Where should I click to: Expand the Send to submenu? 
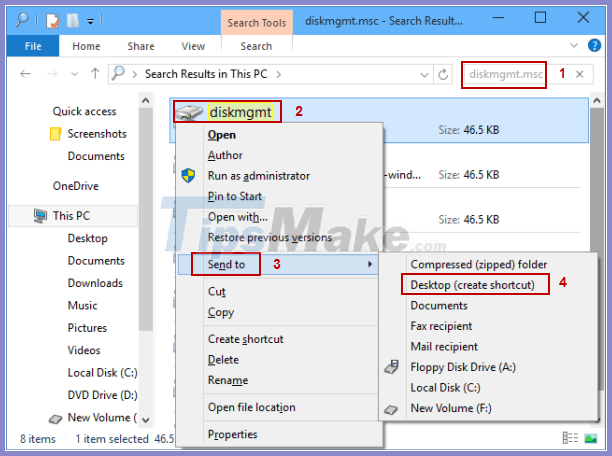pos(279,264)
